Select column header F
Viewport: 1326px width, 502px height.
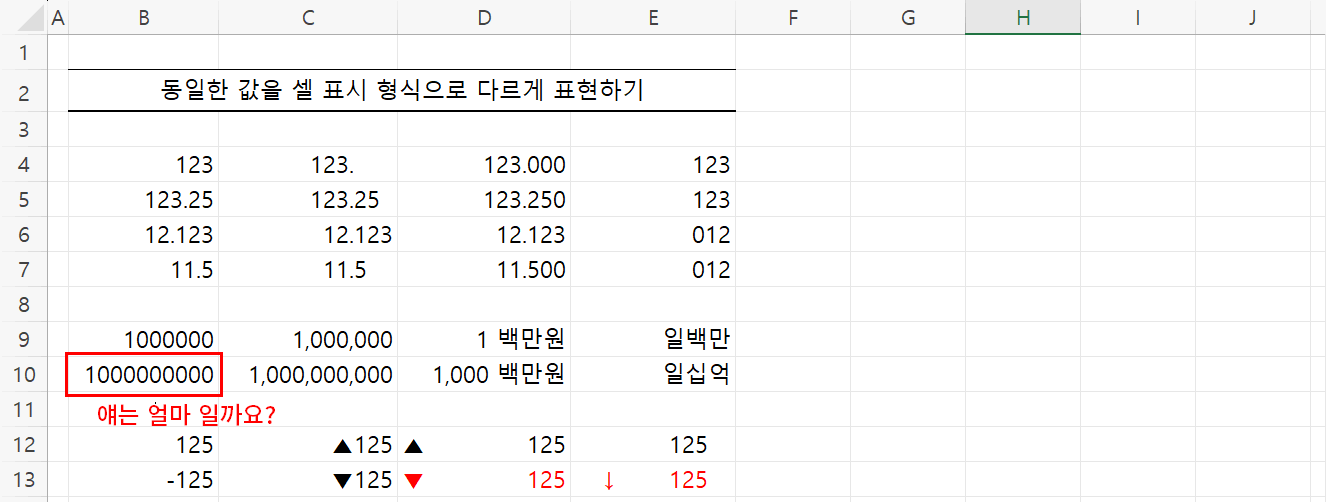(x=793, y=17)
